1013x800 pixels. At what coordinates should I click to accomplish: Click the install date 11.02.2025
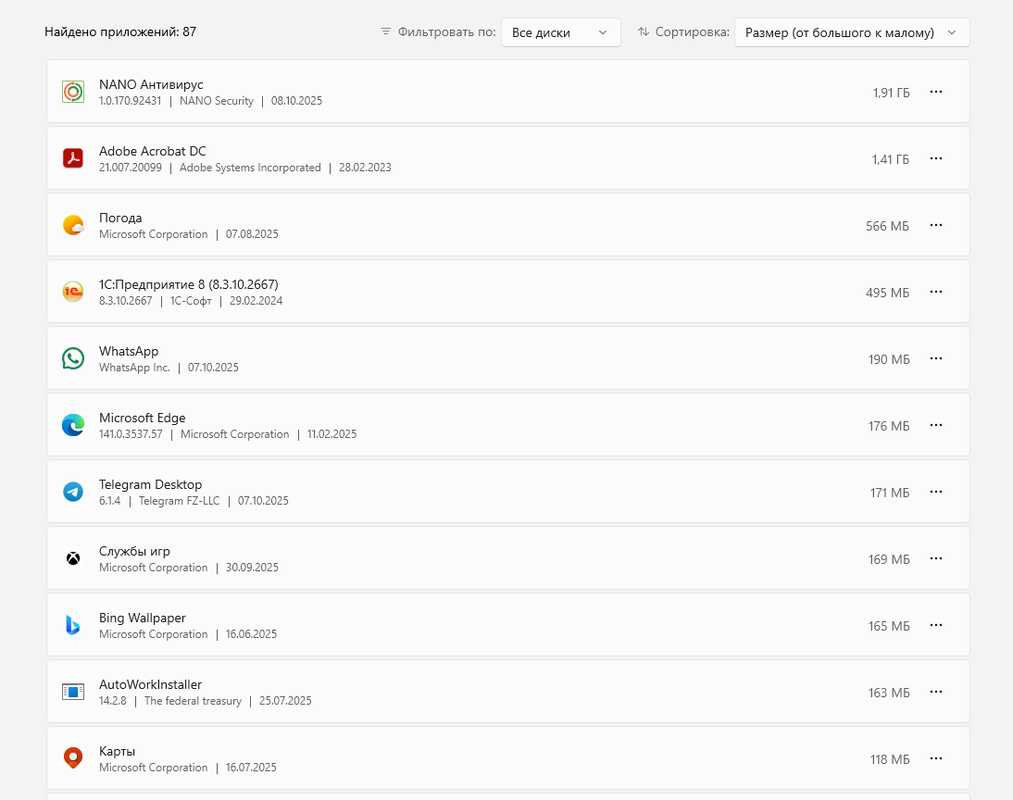tap(332, 434)
